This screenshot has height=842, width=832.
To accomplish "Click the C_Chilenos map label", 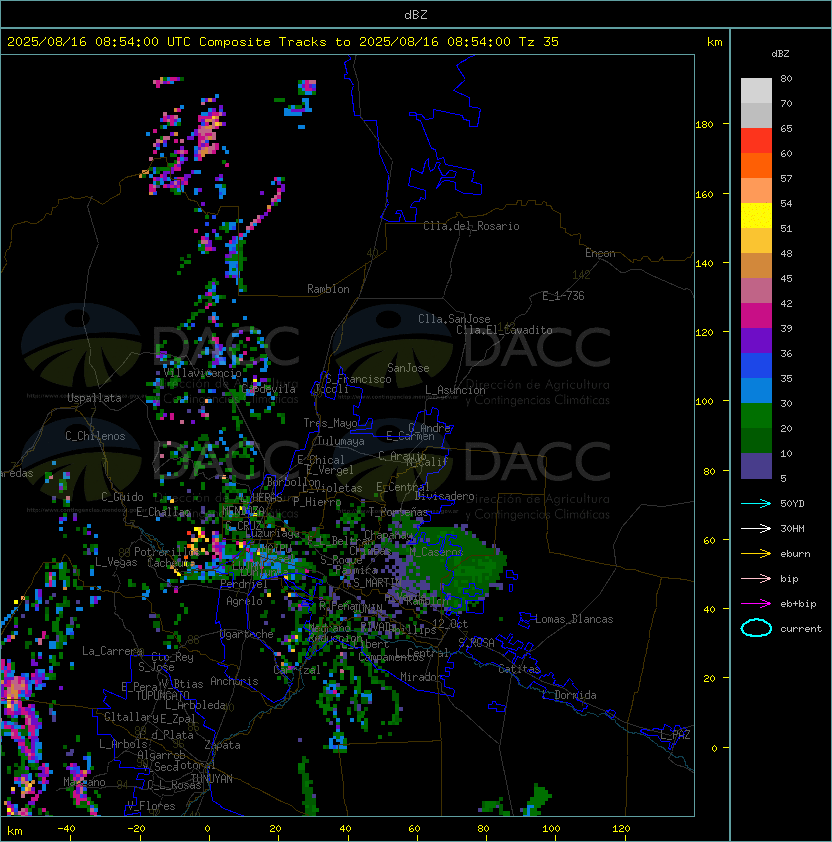I will coord(95,436).
